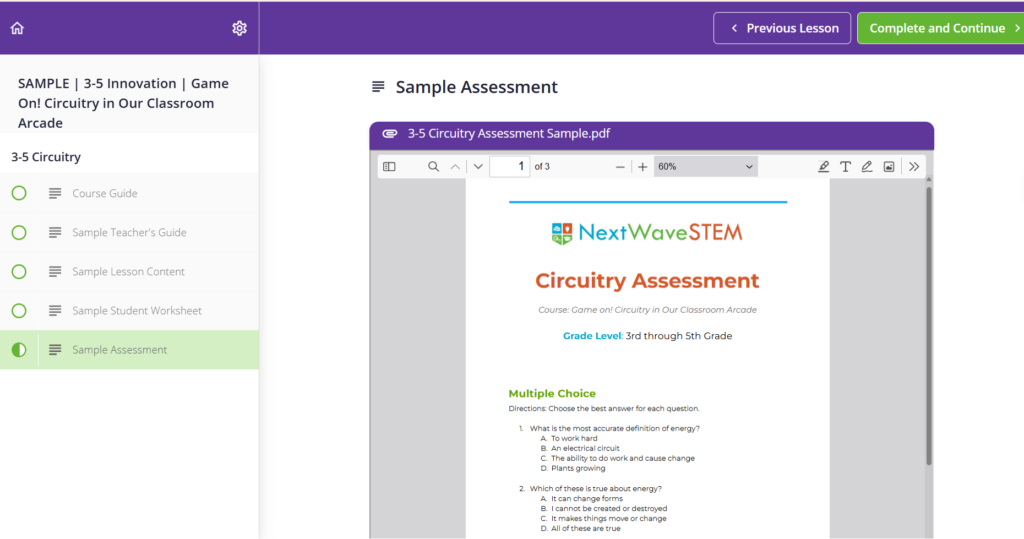Toggle completion circle for Course Guide
This screenshot has height=539, width=1024.
coord(19,193)
